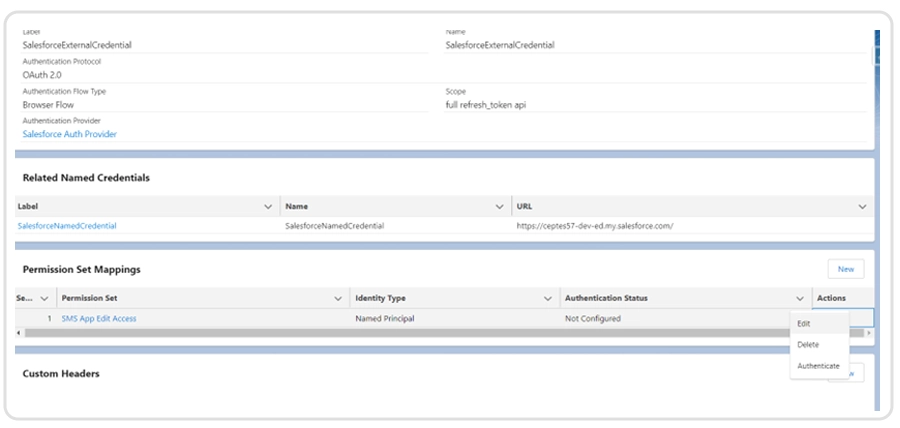Click the left scroll arrow under the table
The width and height of the screenshot is (900, 428).
pyautogui.click(x=19, y=331)
